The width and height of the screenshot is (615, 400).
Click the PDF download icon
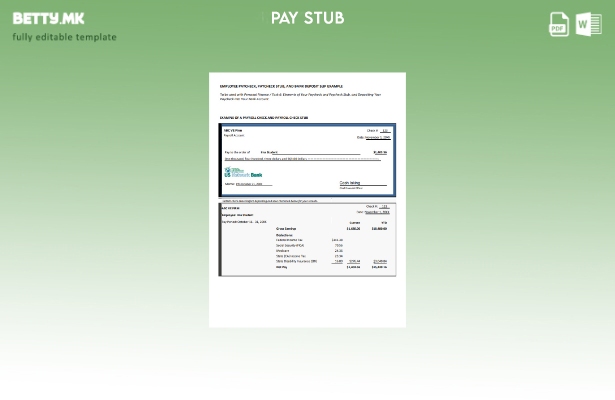point(559,24)
